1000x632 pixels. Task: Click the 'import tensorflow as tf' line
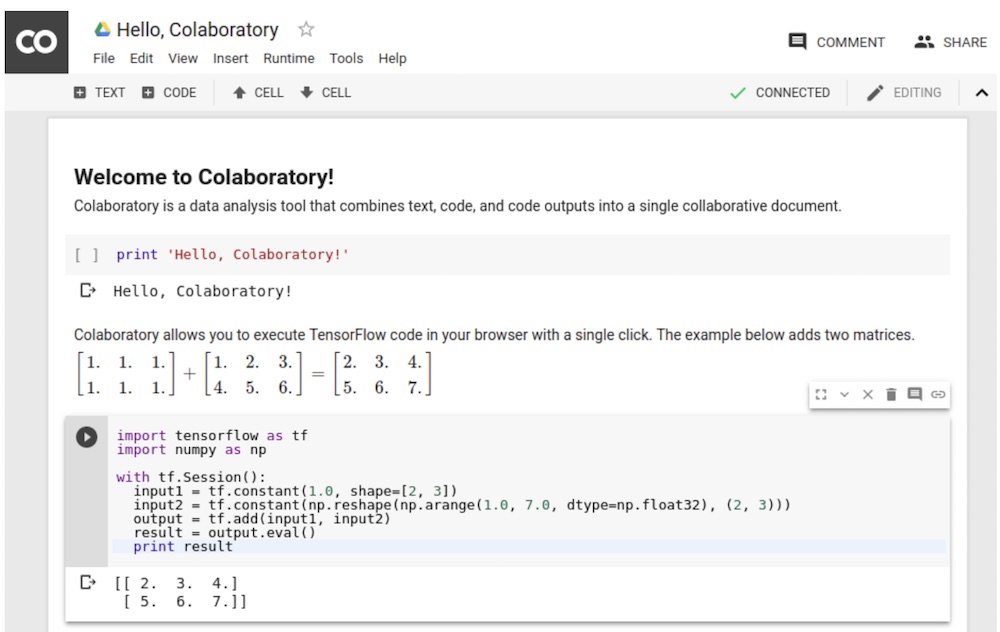click(212, 436)
